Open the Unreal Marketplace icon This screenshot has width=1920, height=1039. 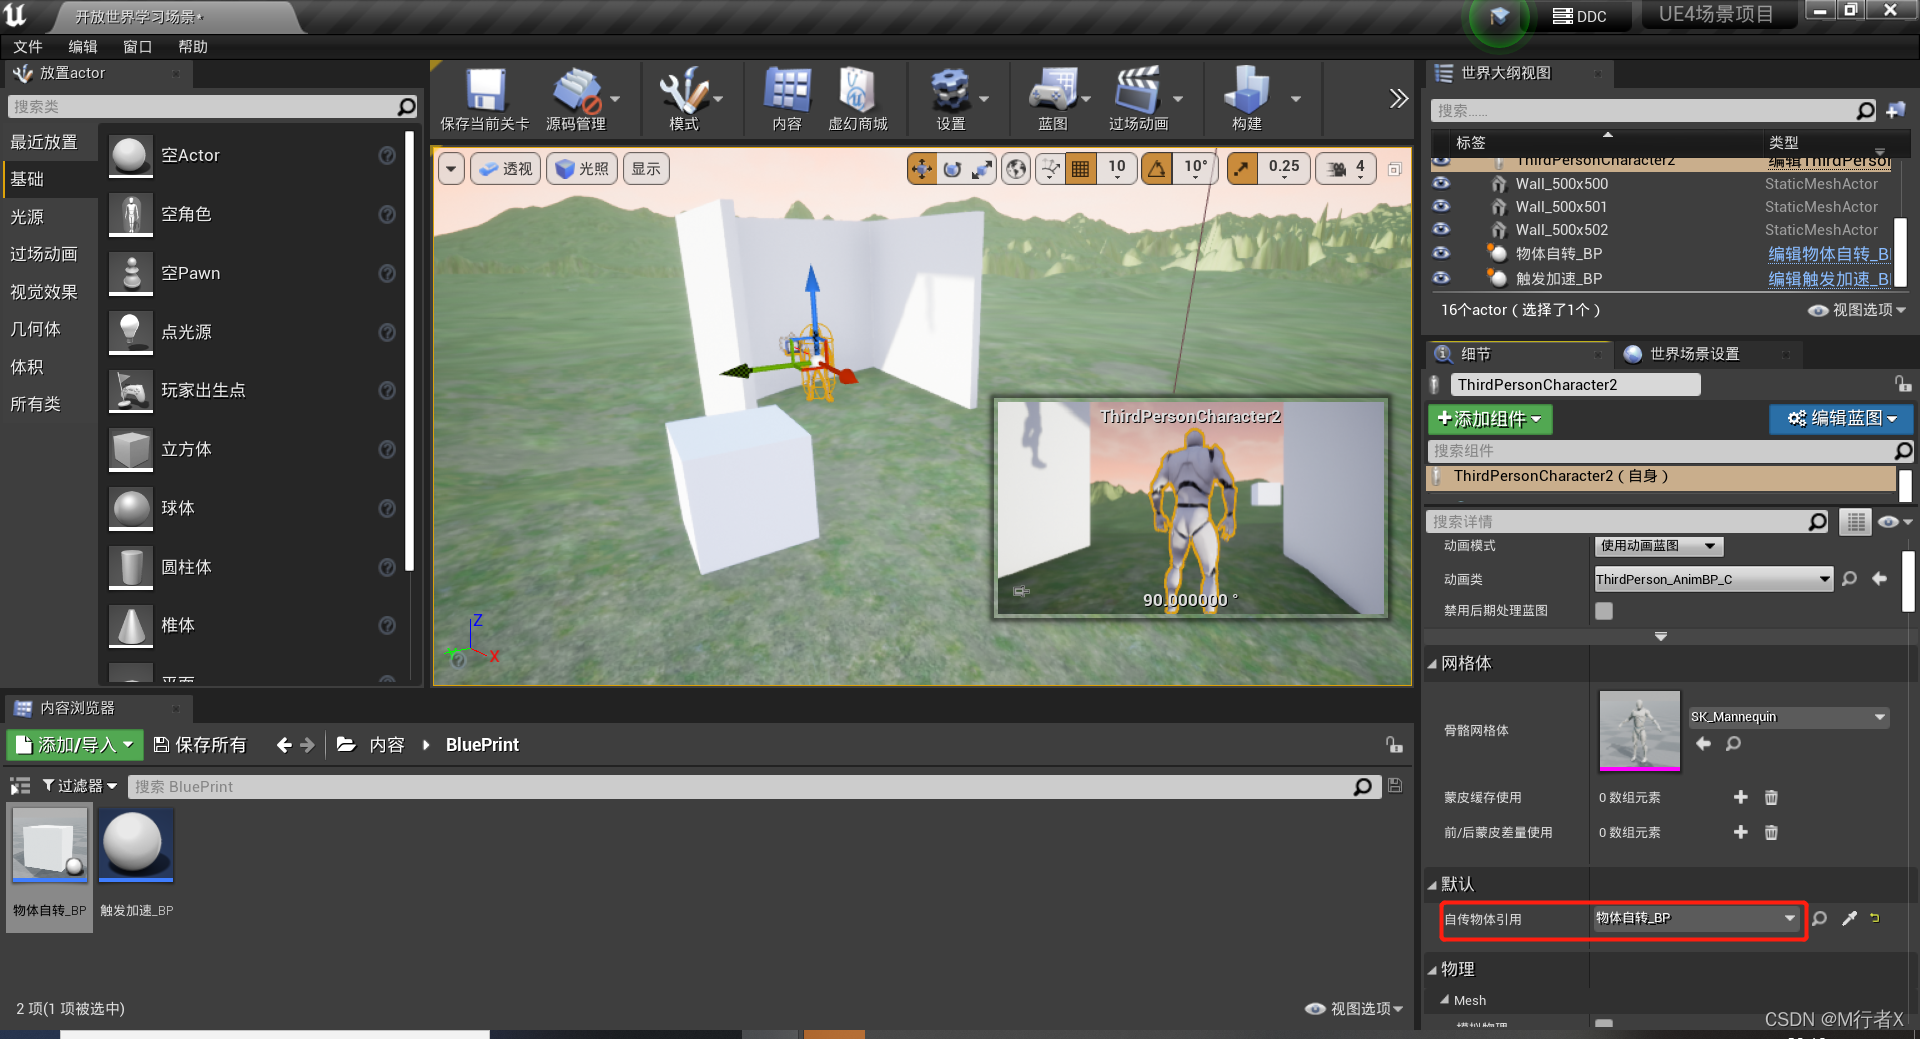tap(857, 91)
